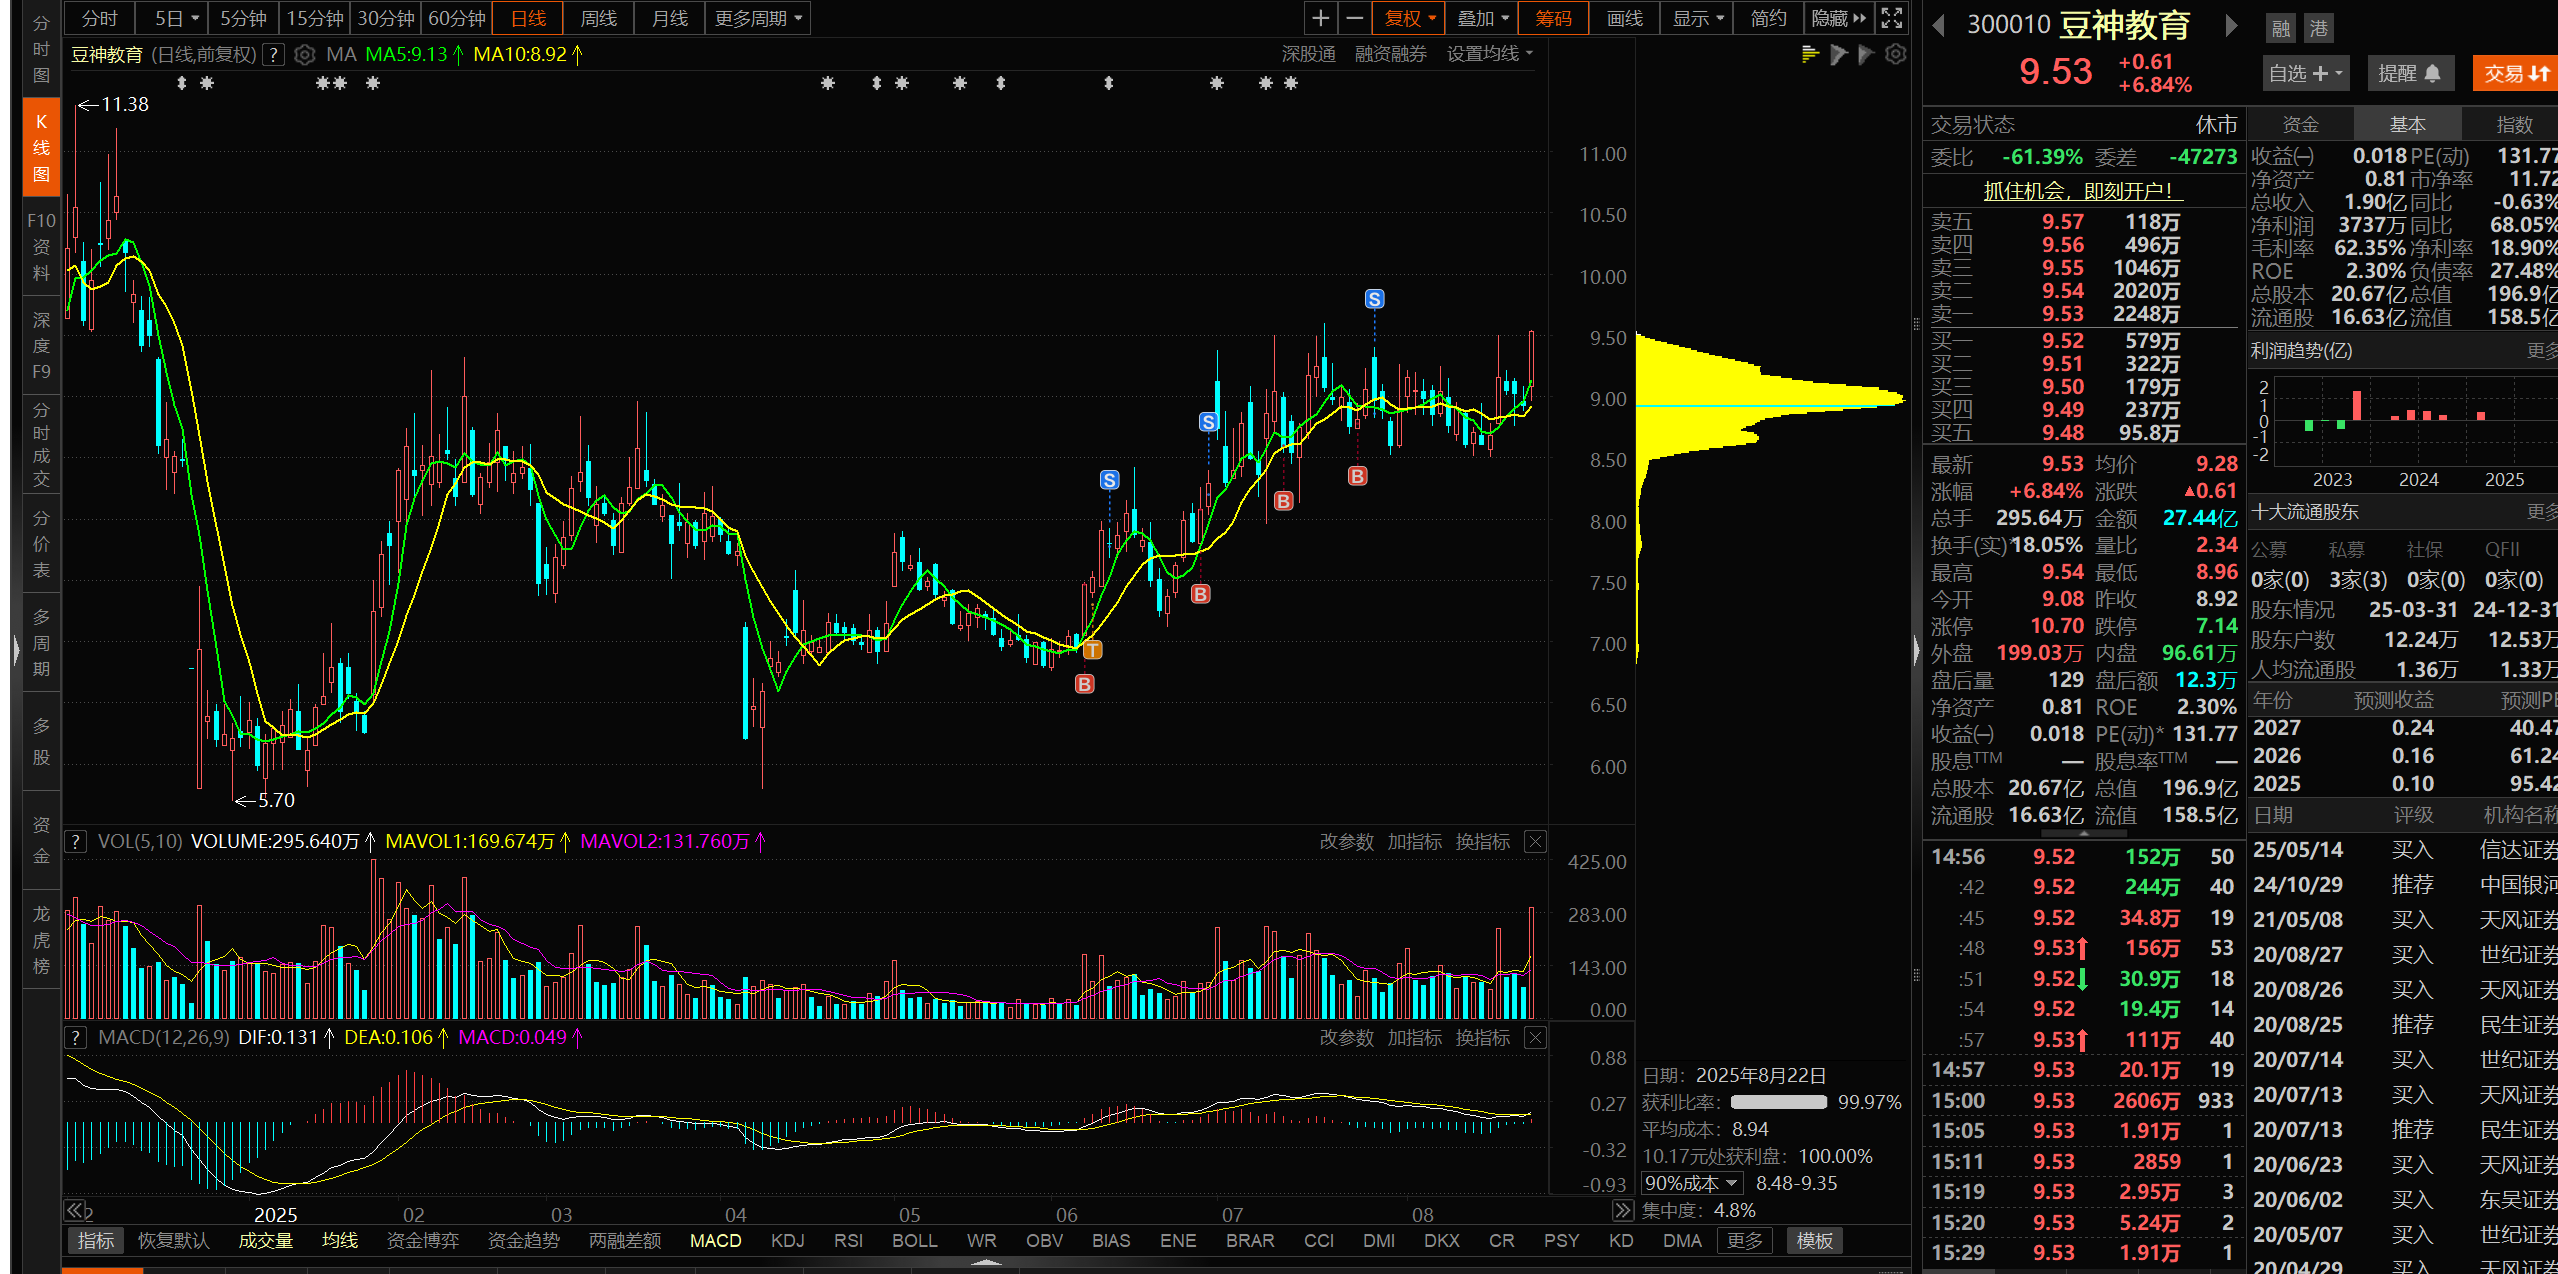This screenshot has width=2558, height=1274.
Task: Click the orange T marker on chart
Action: click(1093, 650)
